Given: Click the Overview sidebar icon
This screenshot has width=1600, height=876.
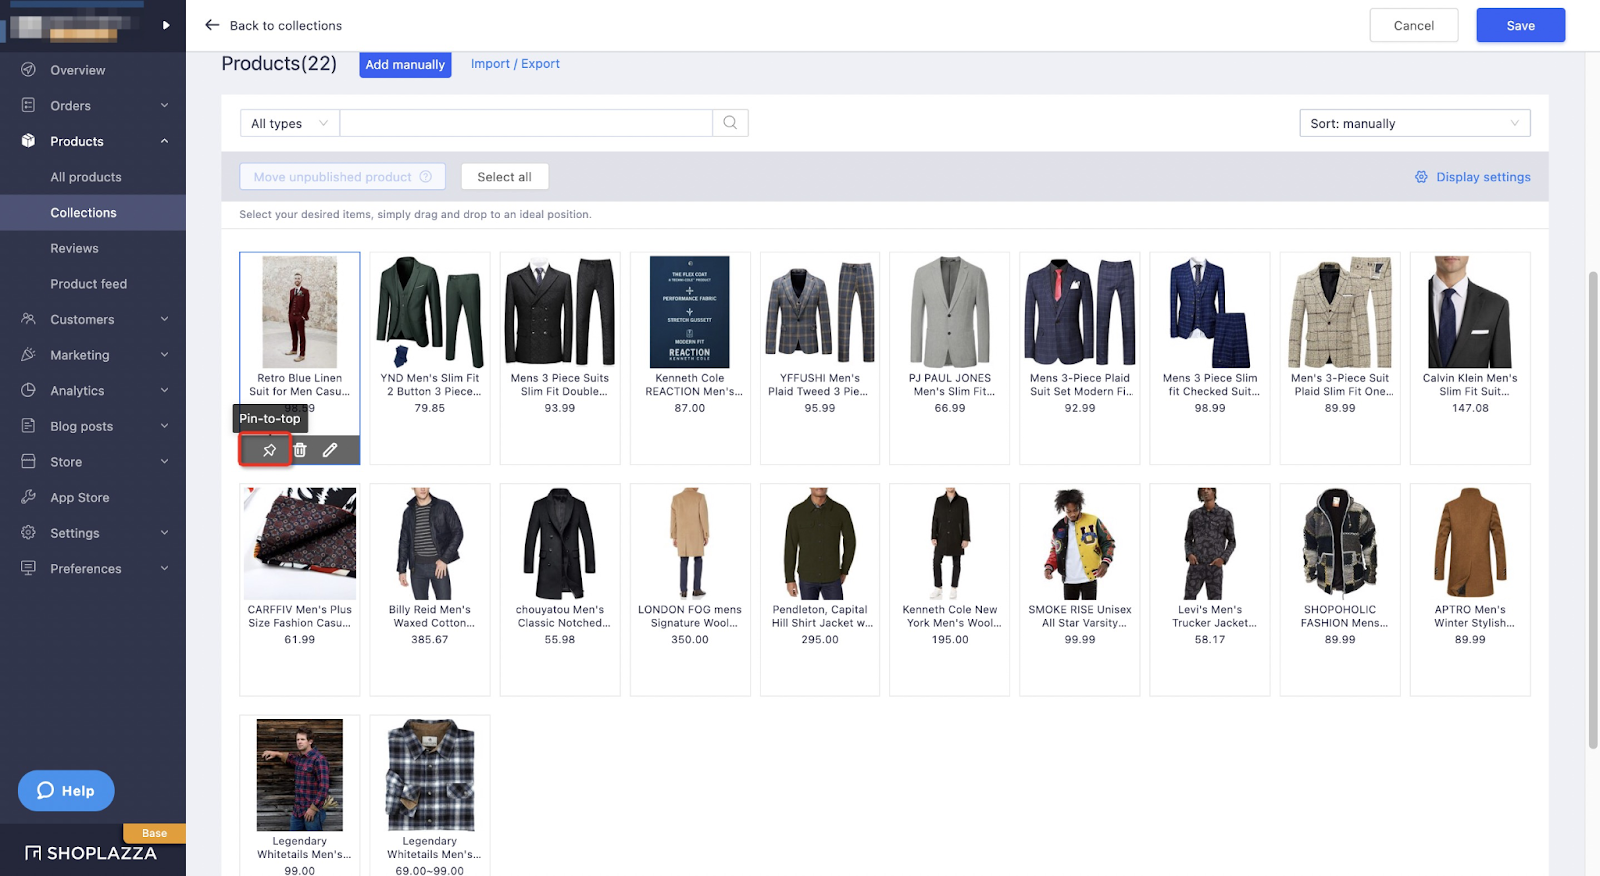Looking at the screenshot, I should tap(28, 70).
